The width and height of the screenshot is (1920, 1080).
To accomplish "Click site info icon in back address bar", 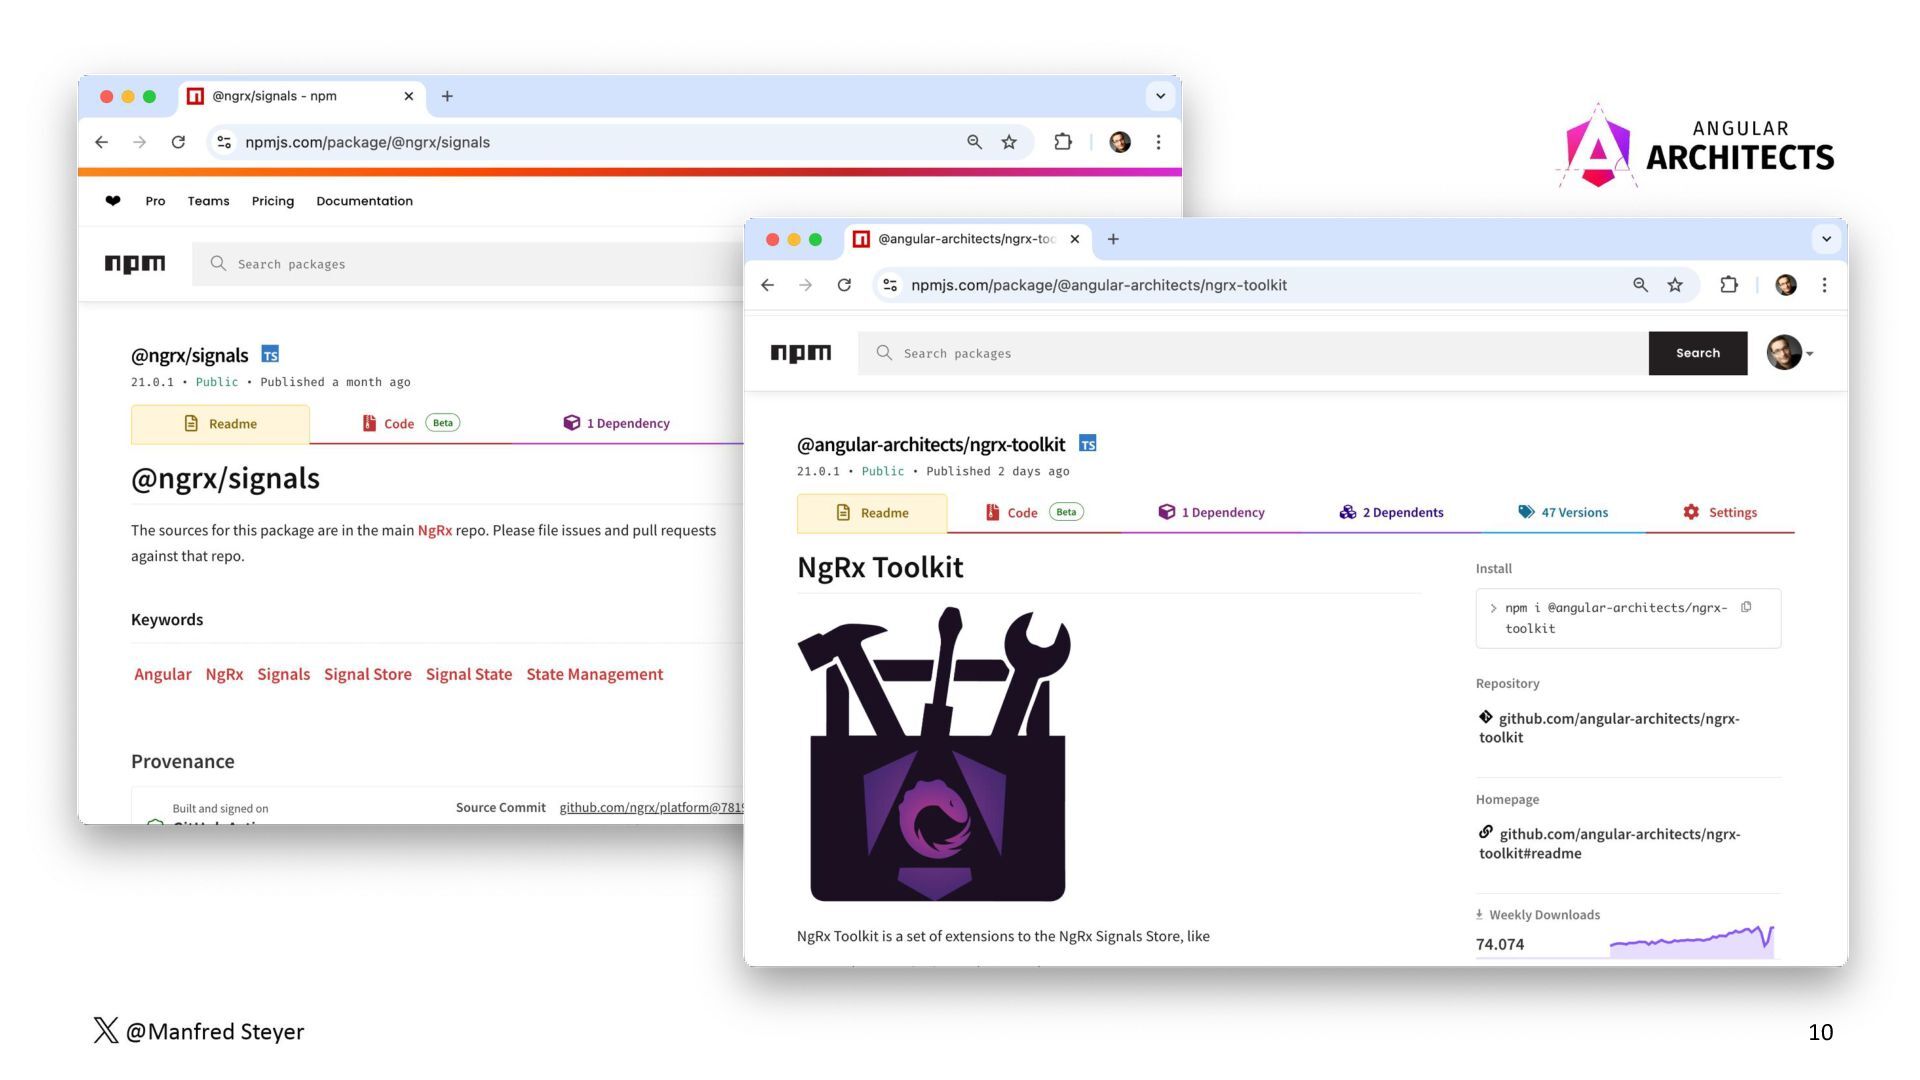I will 224,142.
